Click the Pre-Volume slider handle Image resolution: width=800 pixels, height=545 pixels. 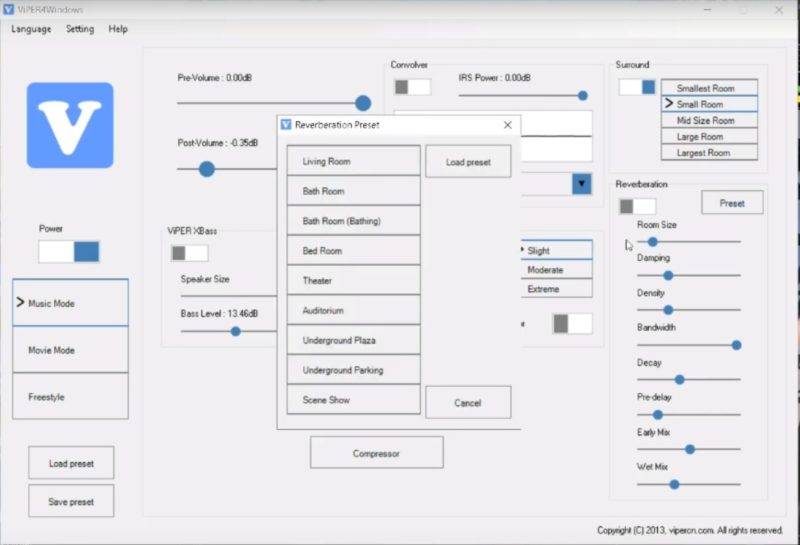click(363, 103)
